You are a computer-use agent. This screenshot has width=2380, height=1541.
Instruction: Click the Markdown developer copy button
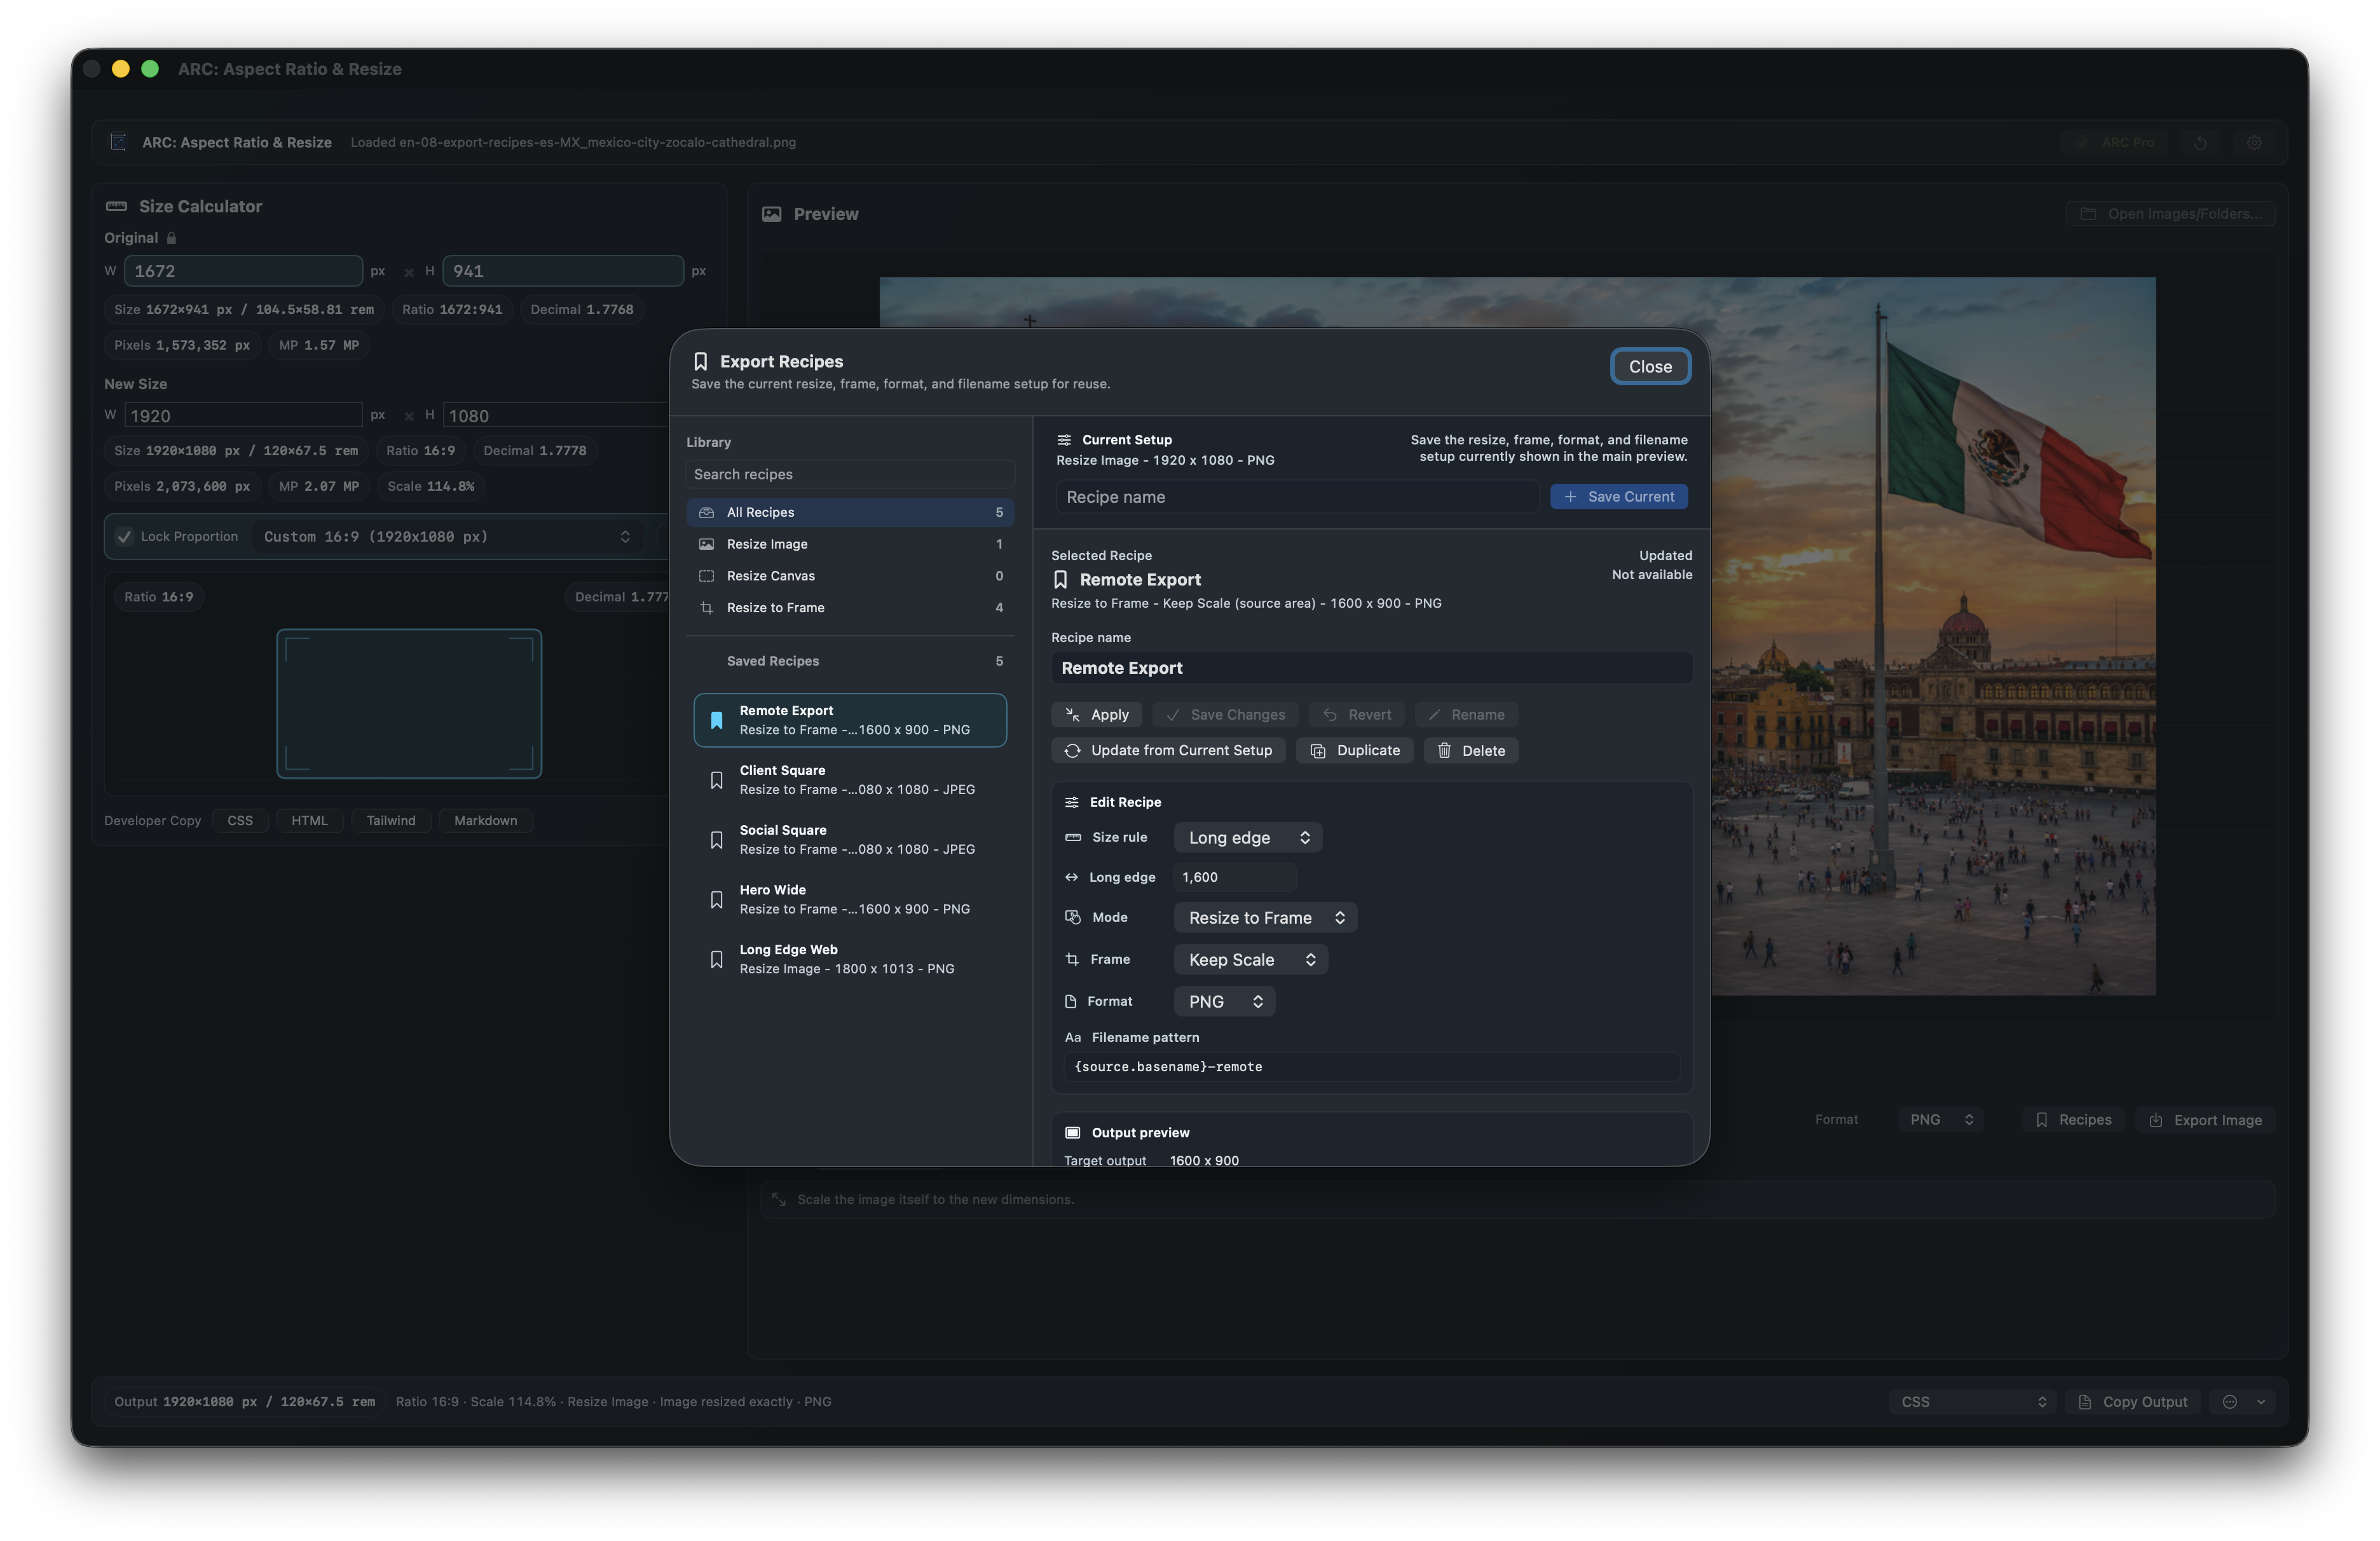point(486,820)
